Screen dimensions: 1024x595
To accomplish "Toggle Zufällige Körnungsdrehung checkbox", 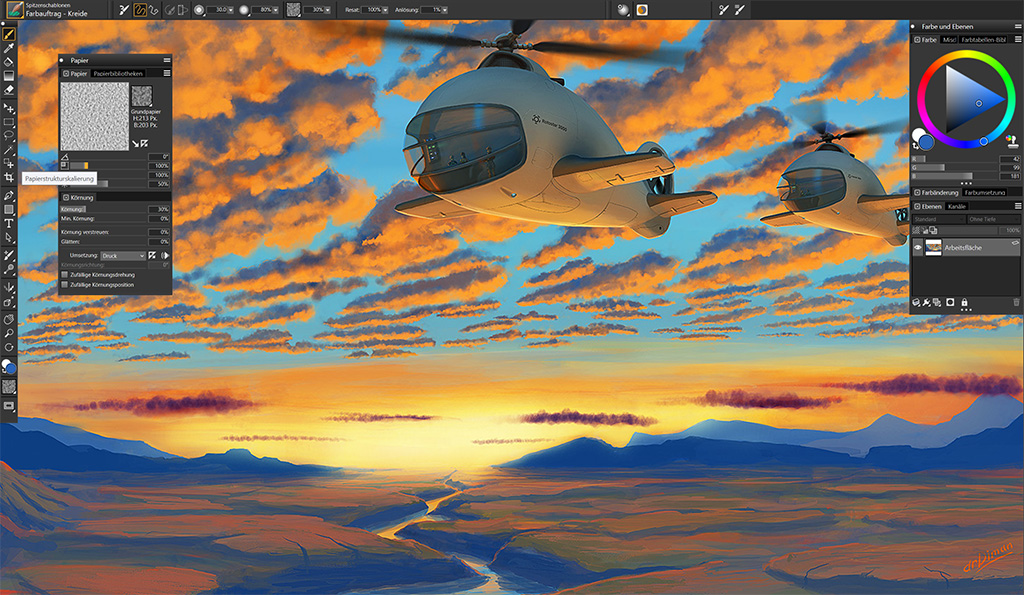I will click(65, 275).
